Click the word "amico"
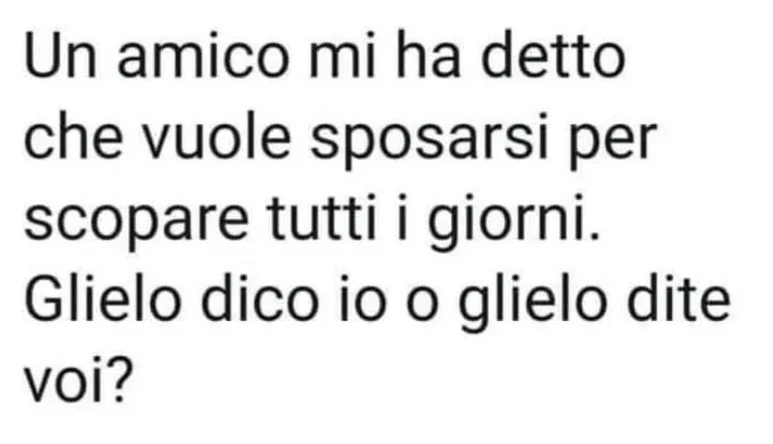773x444 pixels. (203, 57)
